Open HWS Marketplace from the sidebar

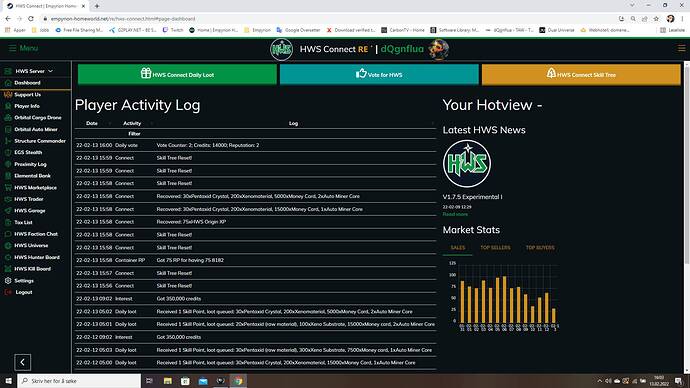click(x=35, y=187)
